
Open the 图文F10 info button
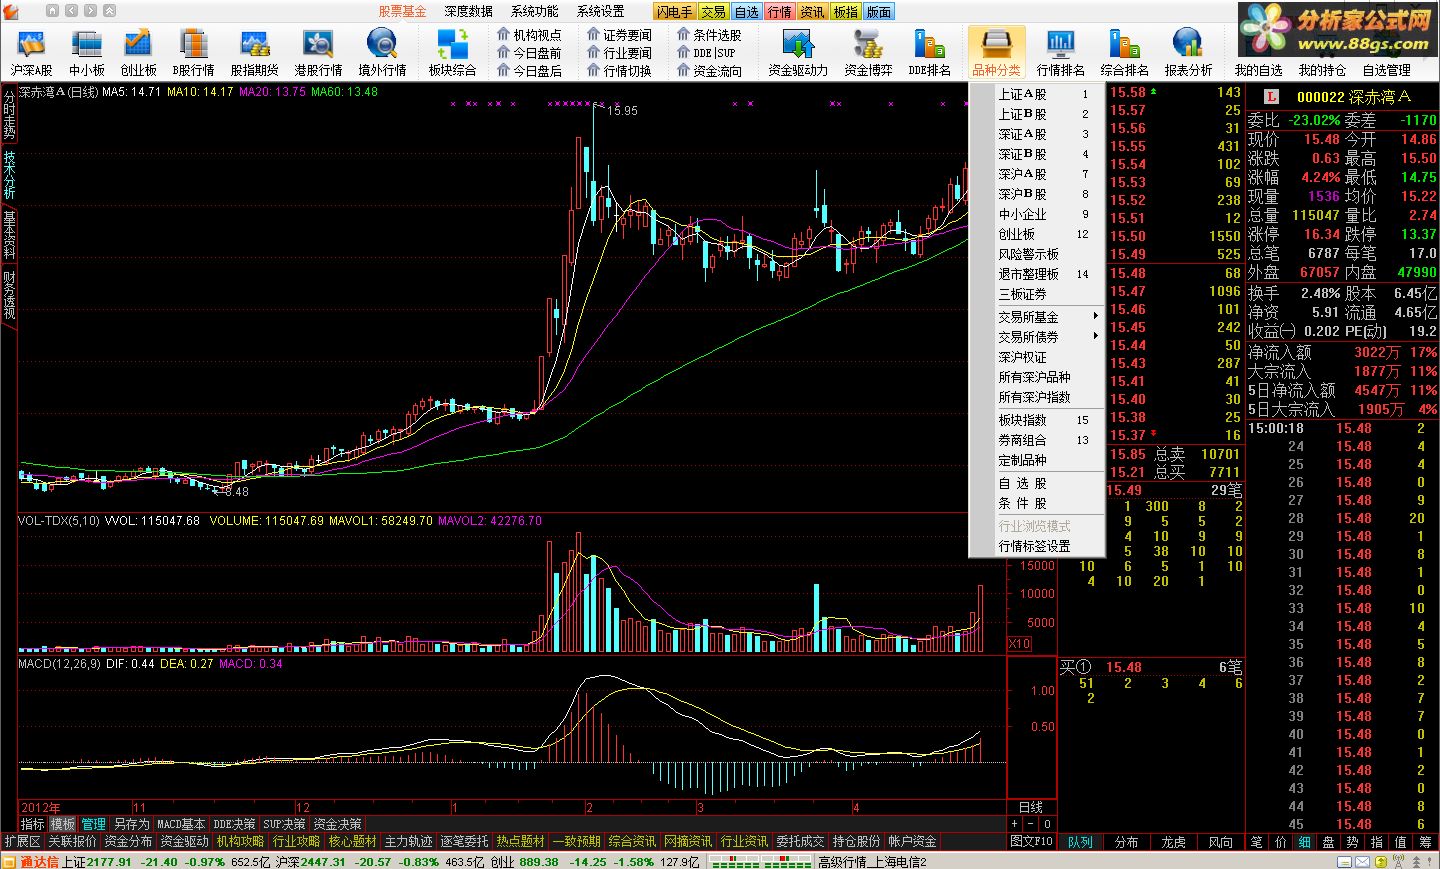pos(1031,842)
